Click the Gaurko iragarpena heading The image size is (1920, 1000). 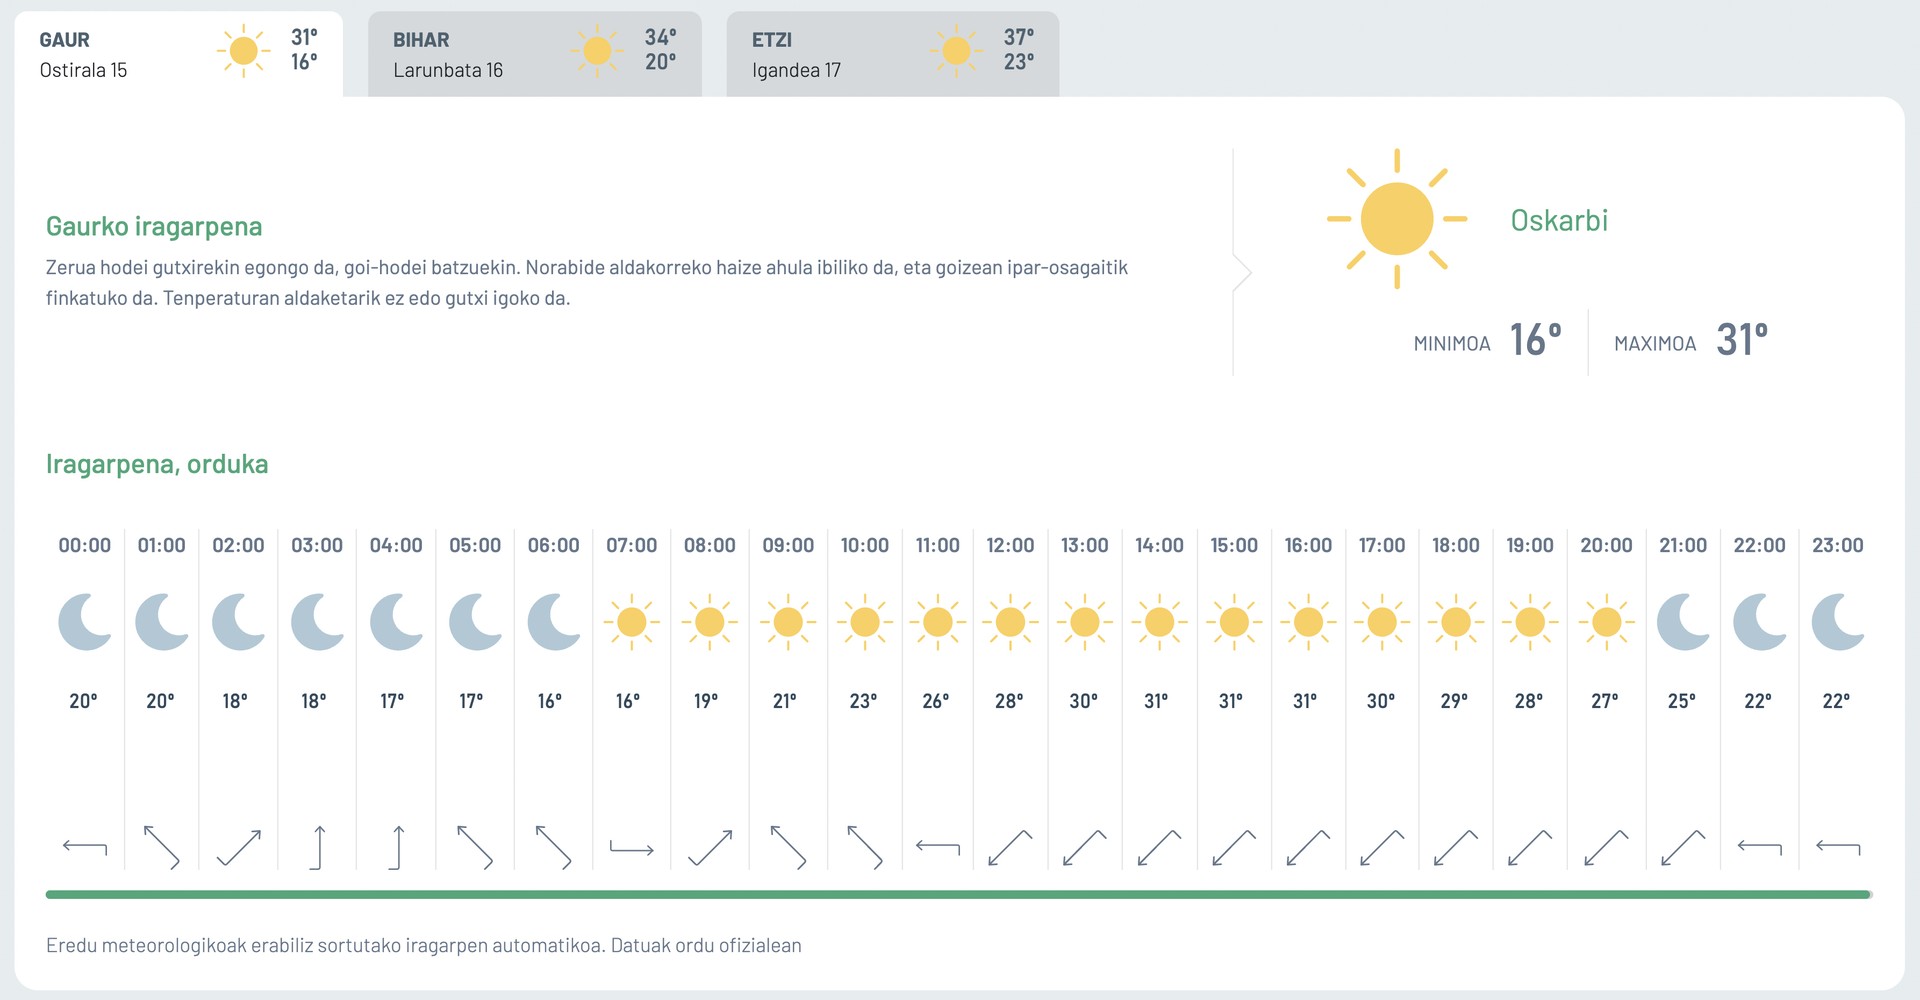pos(154,227)
